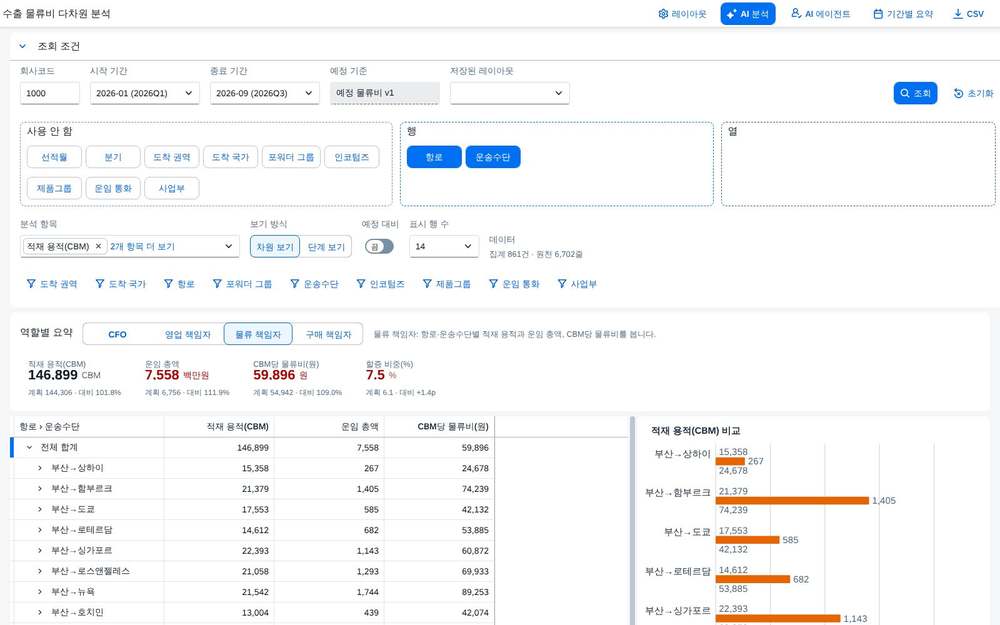Click the 운임 총액 column header
This screenshot has height=625, width=1000.
pyautogui.click(x=329, y=427)
